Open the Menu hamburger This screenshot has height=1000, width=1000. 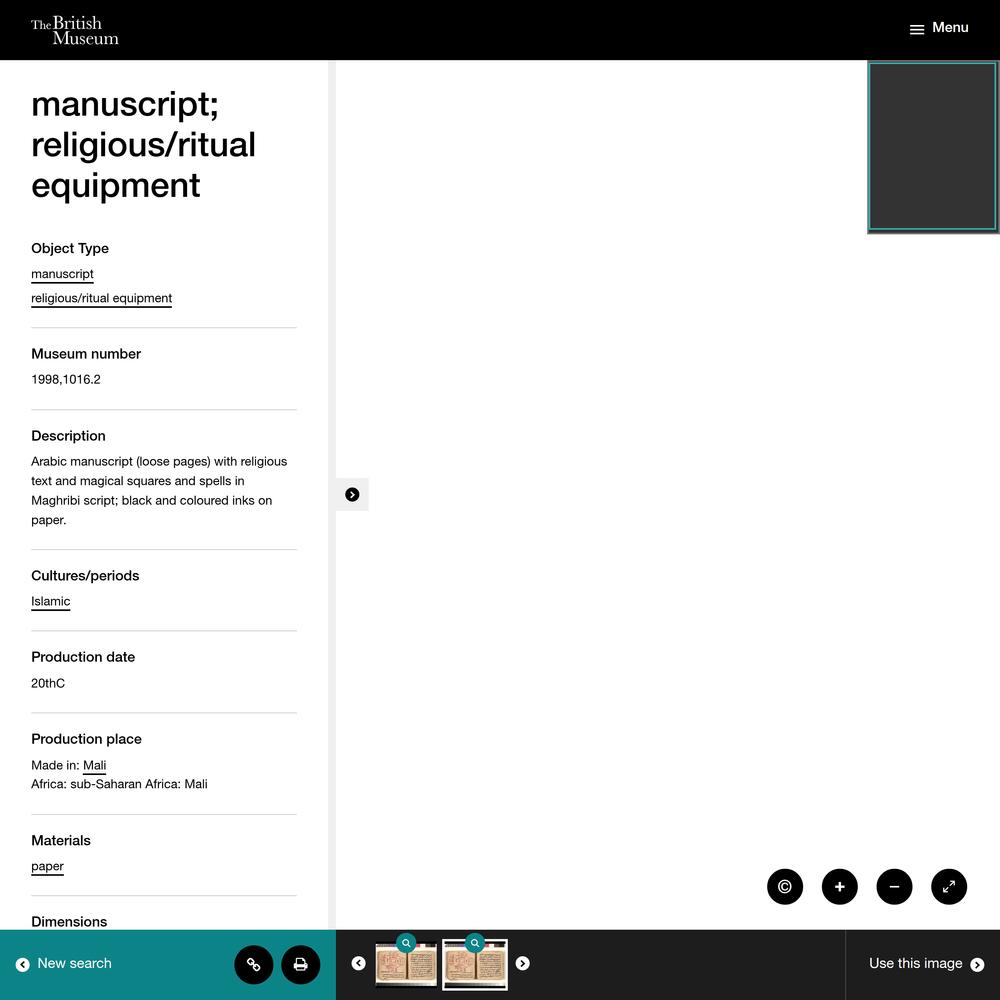938,28
